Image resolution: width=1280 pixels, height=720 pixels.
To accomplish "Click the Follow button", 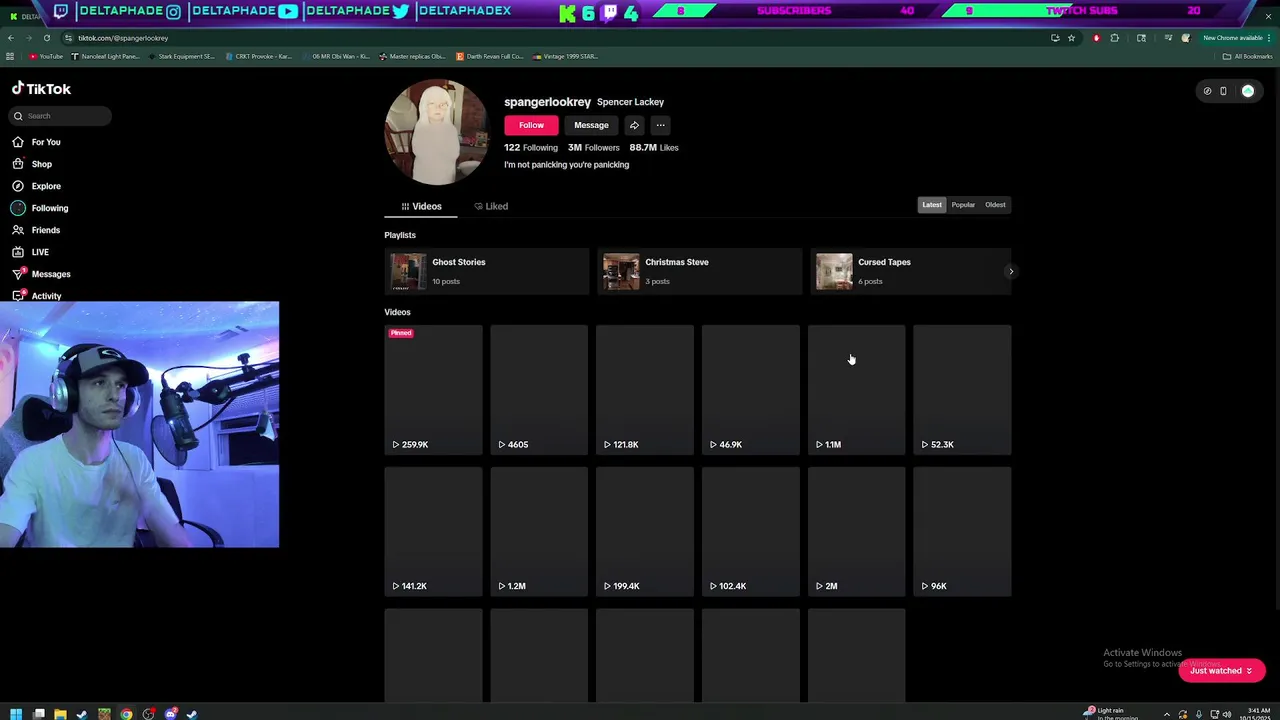I will tap(531, 125).
